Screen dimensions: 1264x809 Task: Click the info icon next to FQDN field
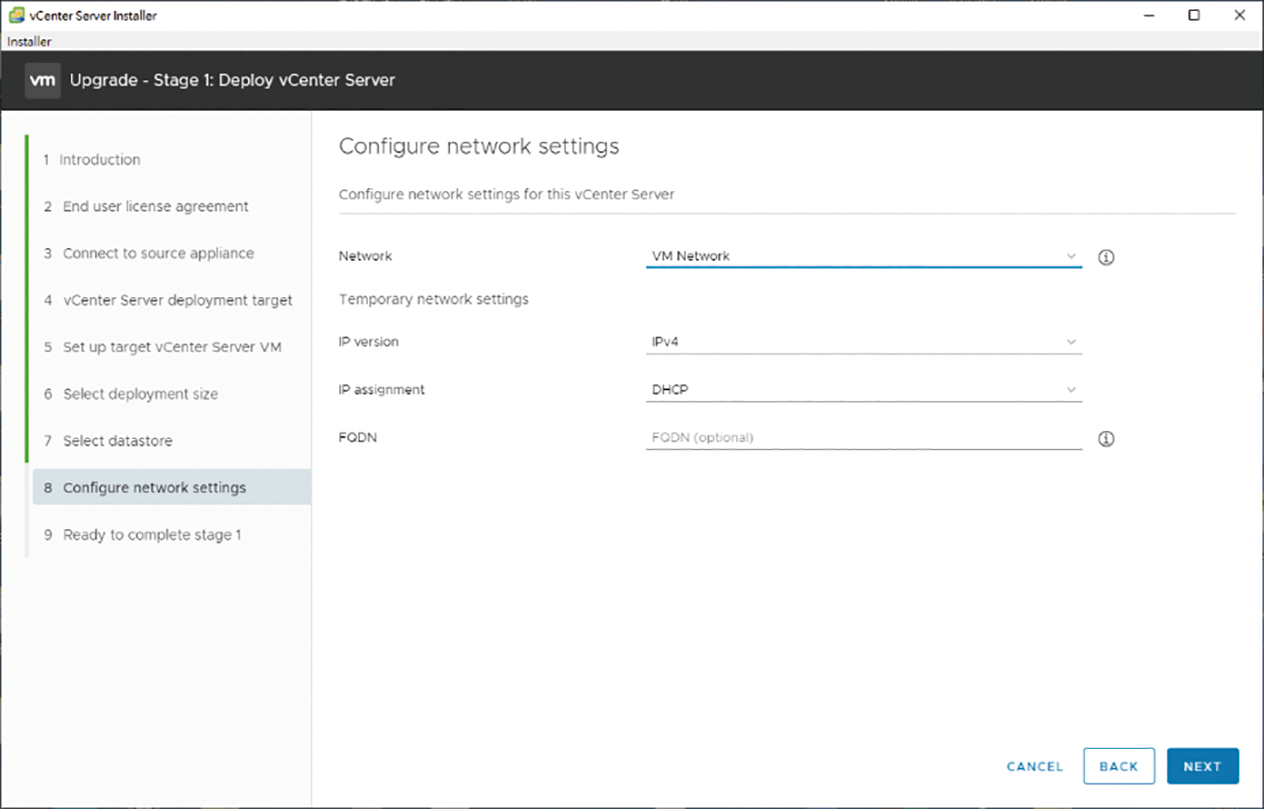click(x=1106, y=439)
